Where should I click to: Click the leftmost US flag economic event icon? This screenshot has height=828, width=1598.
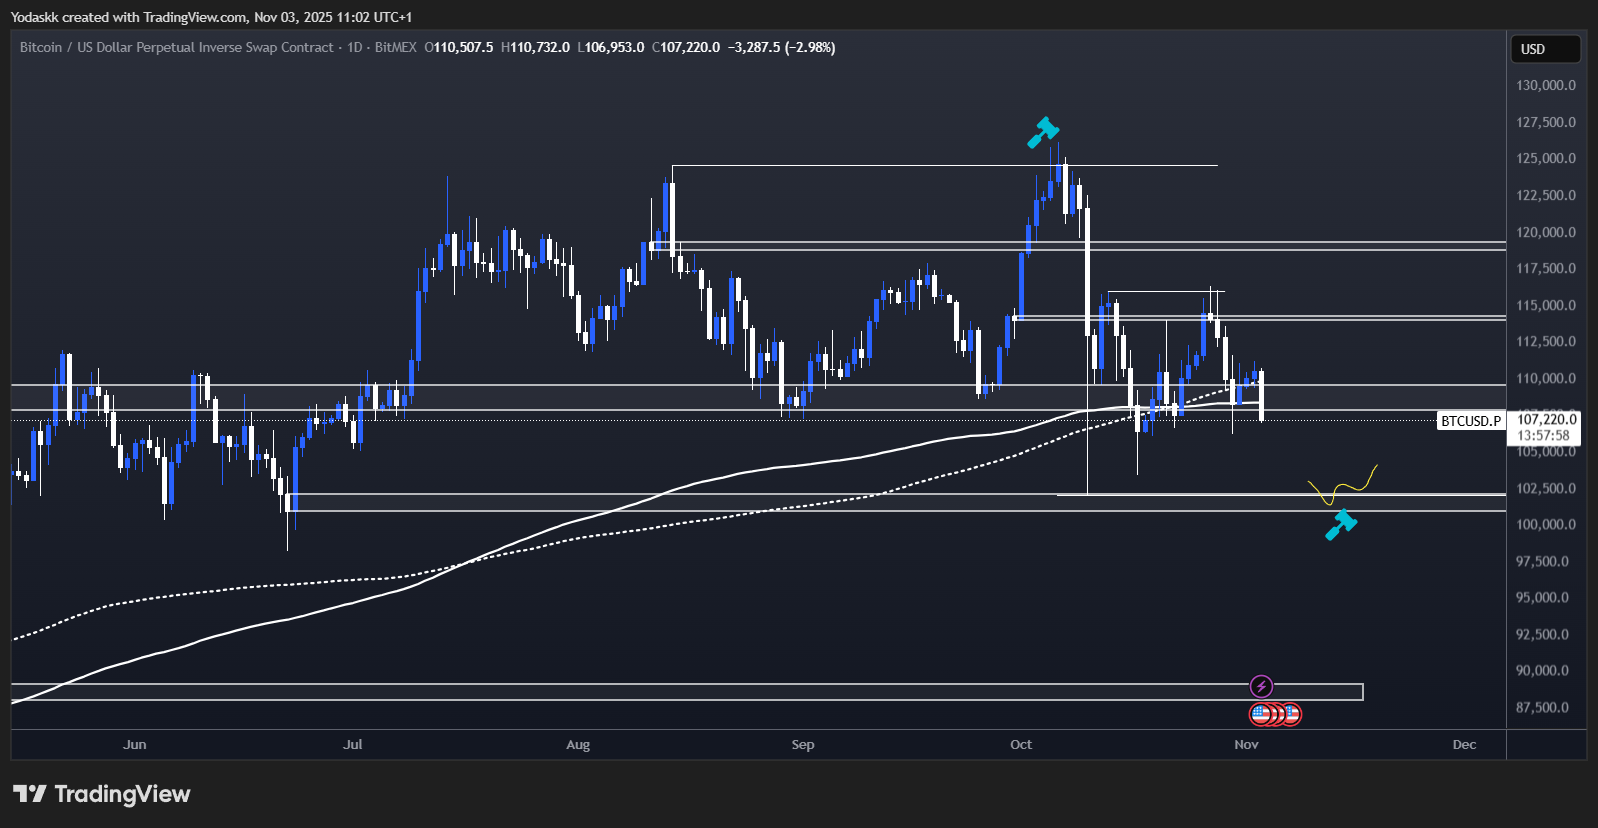pos(1262,714)
